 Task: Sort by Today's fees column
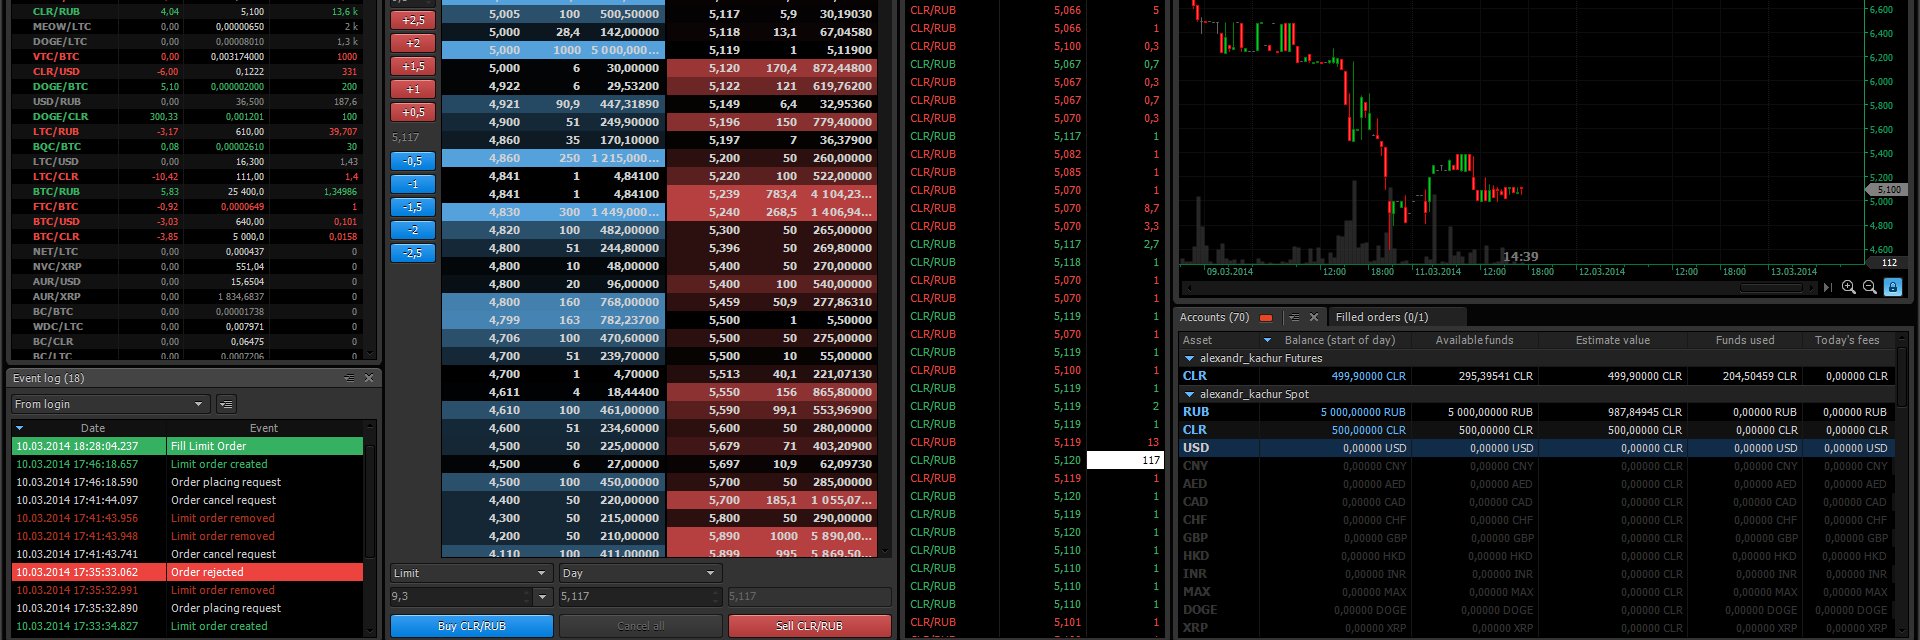pyautogui.click(x=1847, y=340)
